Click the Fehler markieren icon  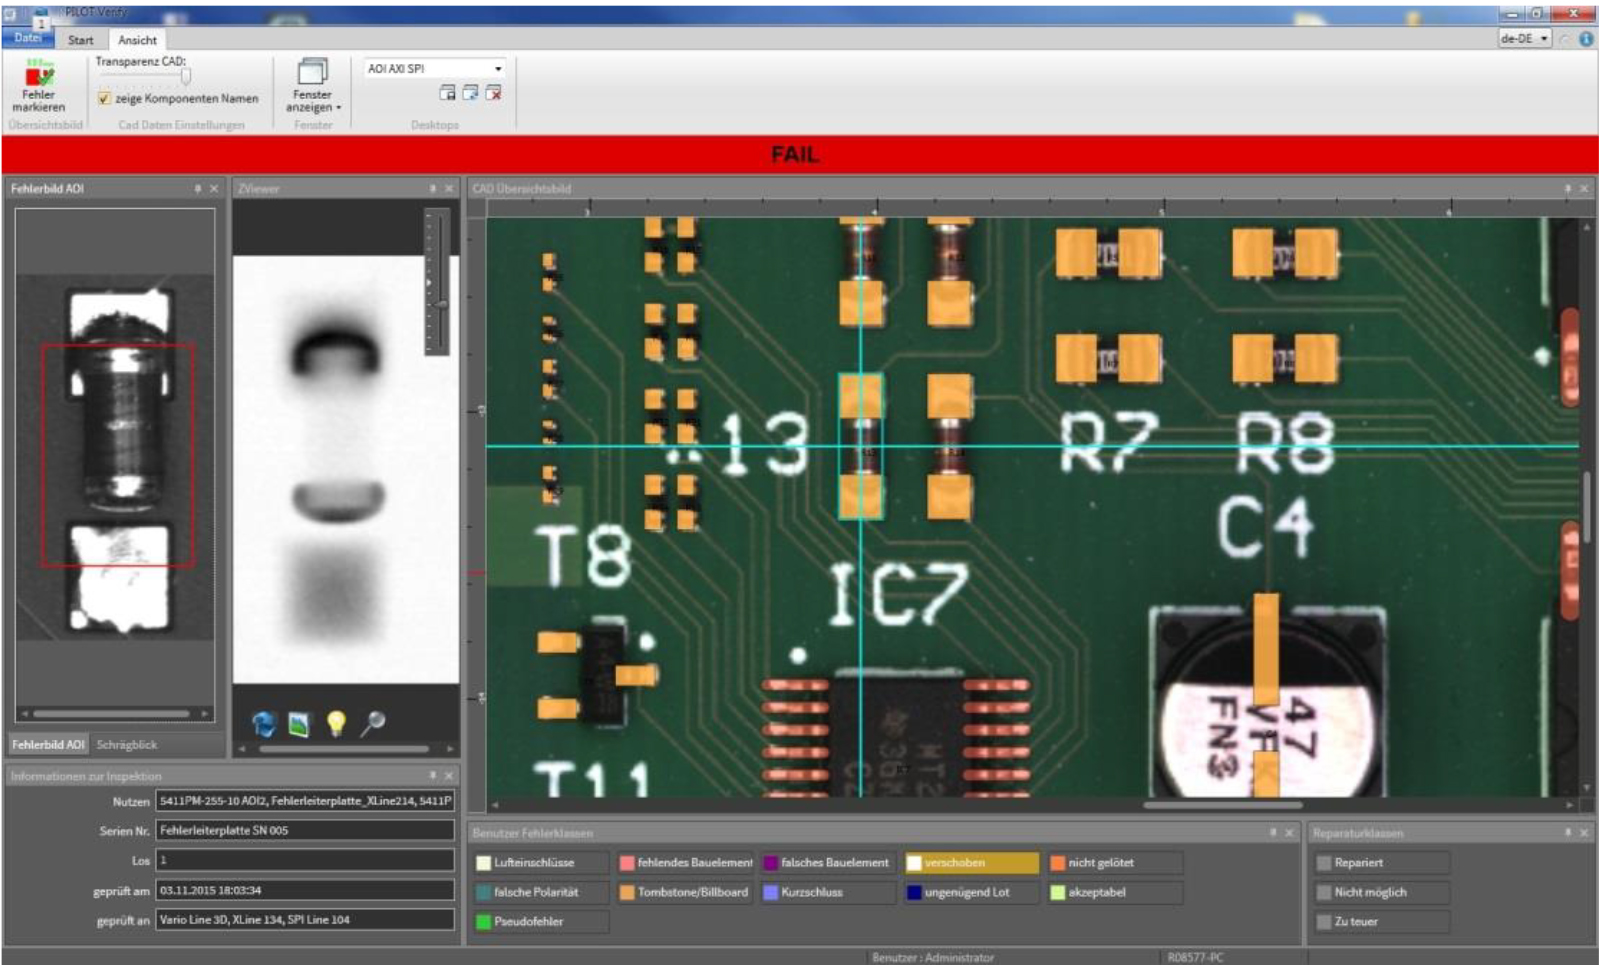click(39, 76)
